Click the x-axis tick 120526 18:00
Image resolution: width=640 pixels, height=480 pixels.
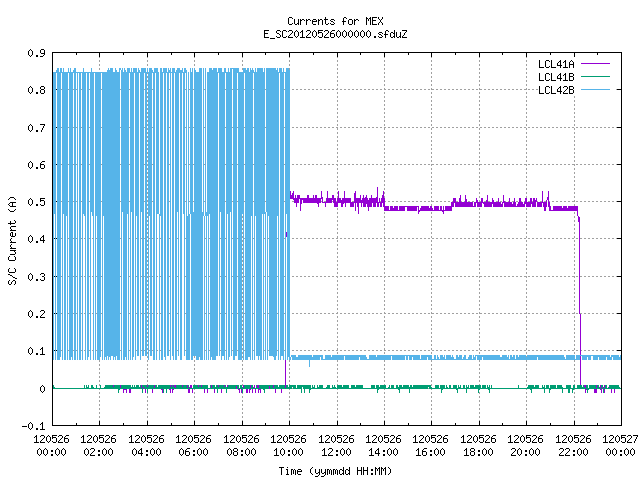[x=478, y=446]
